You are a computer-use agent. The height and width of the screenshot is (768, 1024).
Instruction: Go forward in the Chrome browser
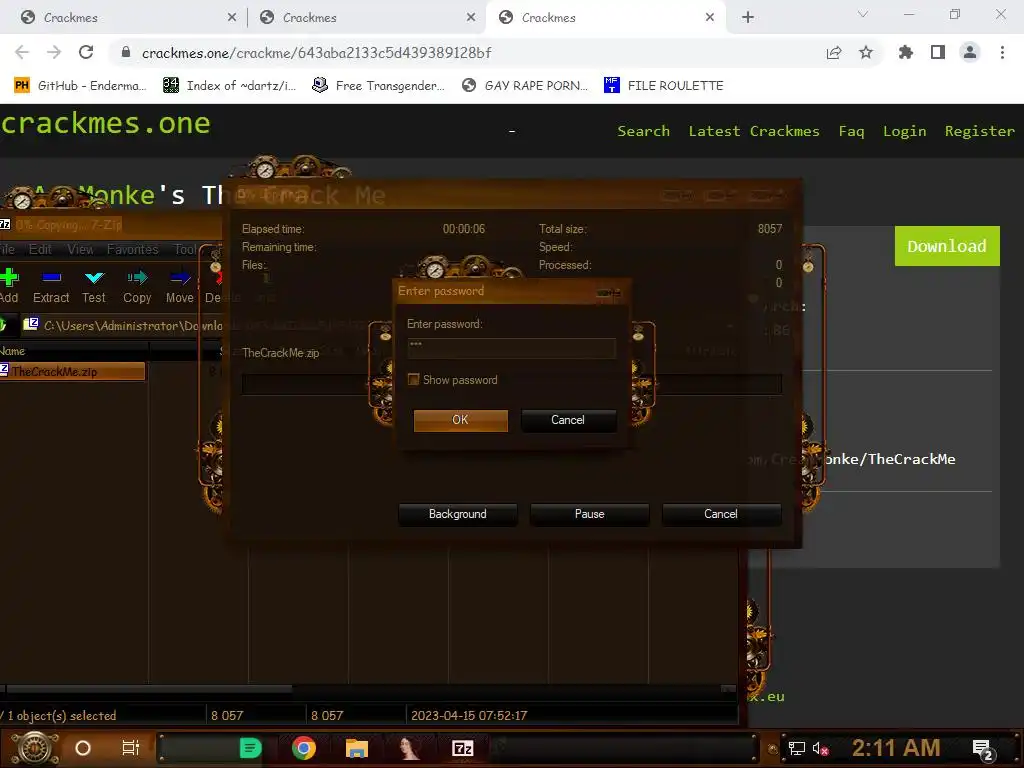coord(54,52)
